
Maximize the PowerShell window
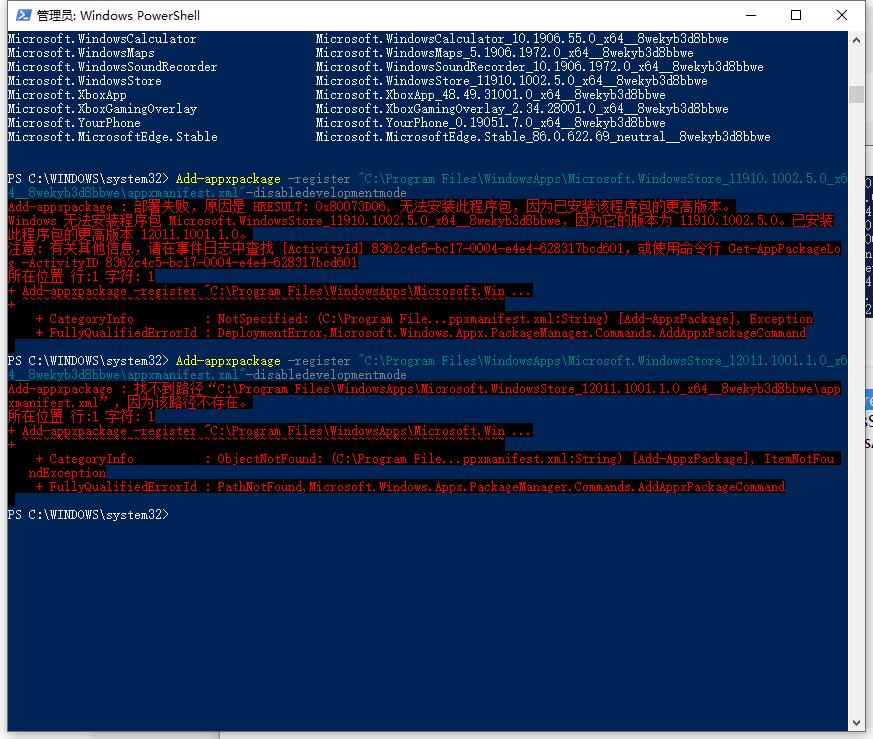(x=796, y=15)
